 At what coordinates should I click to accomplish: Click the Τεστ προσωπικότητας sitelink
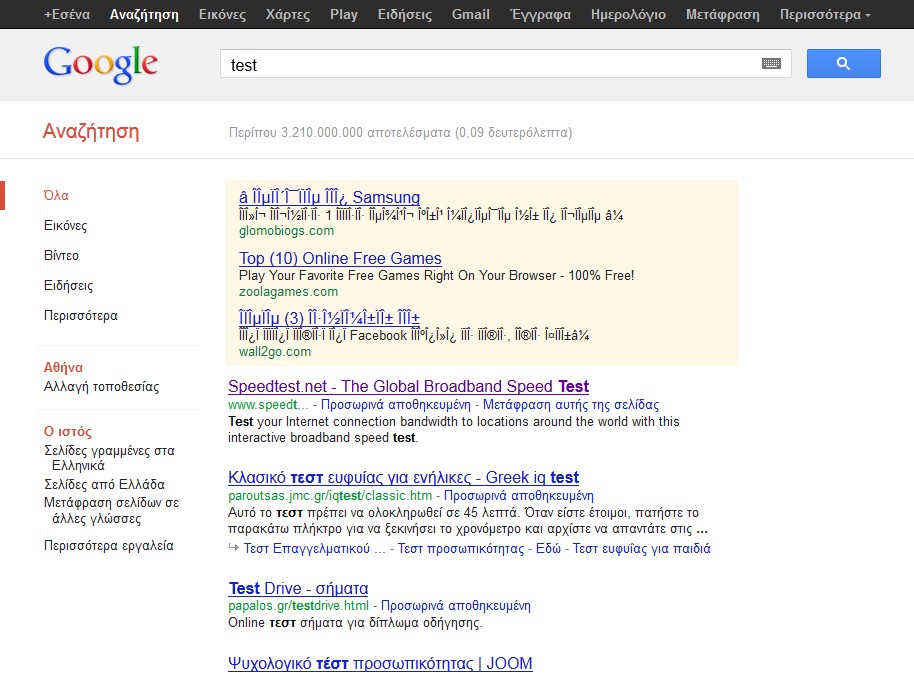[x=461, y=549]
